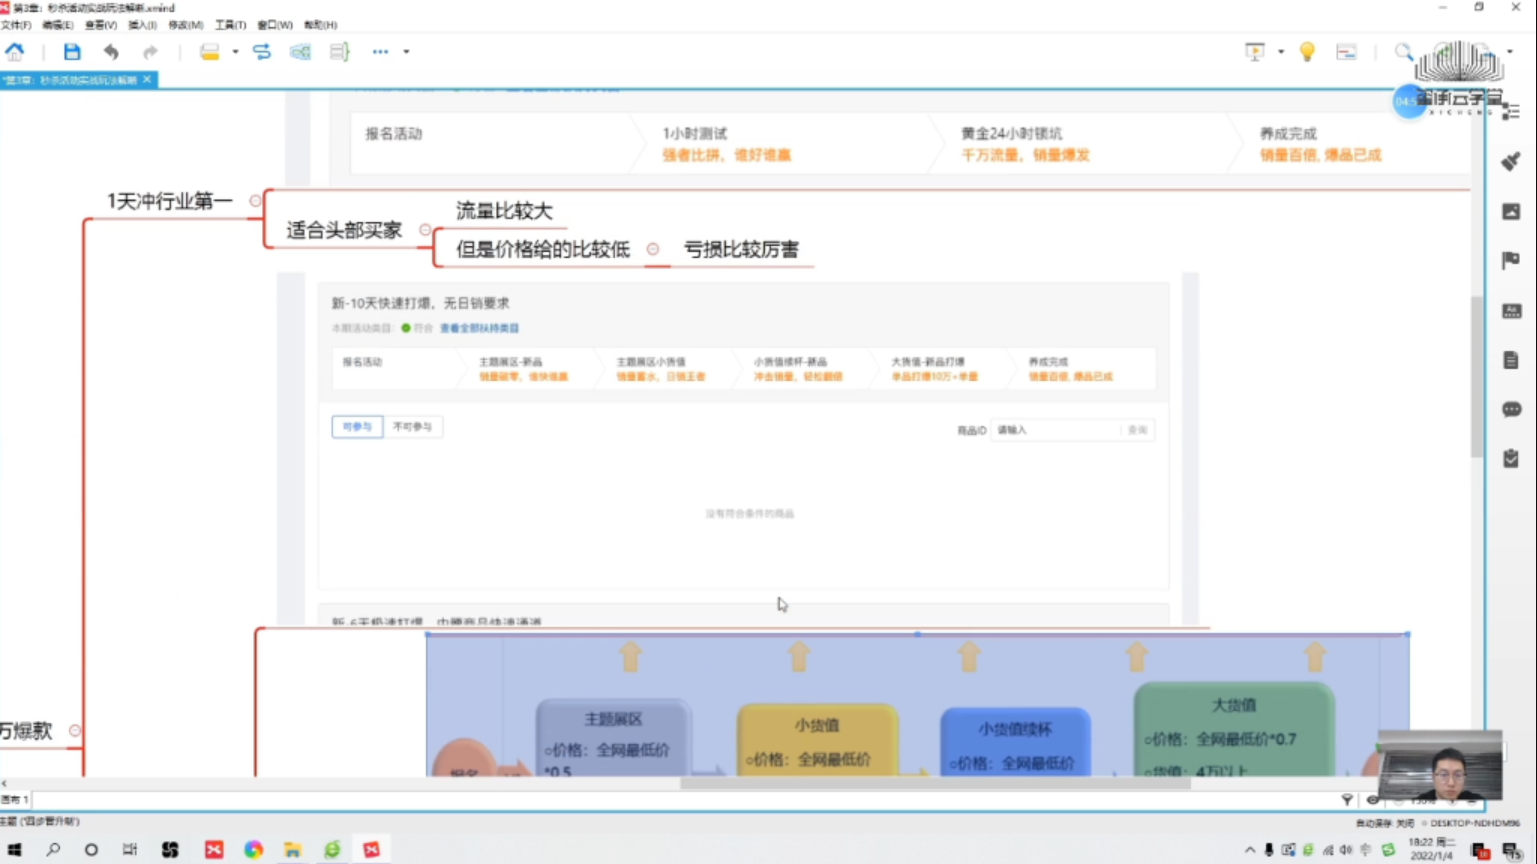Viewport: 1537px width, 864px height.
Task: Open File Explorer from taskbar
Action: pyautogui.click(x=292, y=850)
